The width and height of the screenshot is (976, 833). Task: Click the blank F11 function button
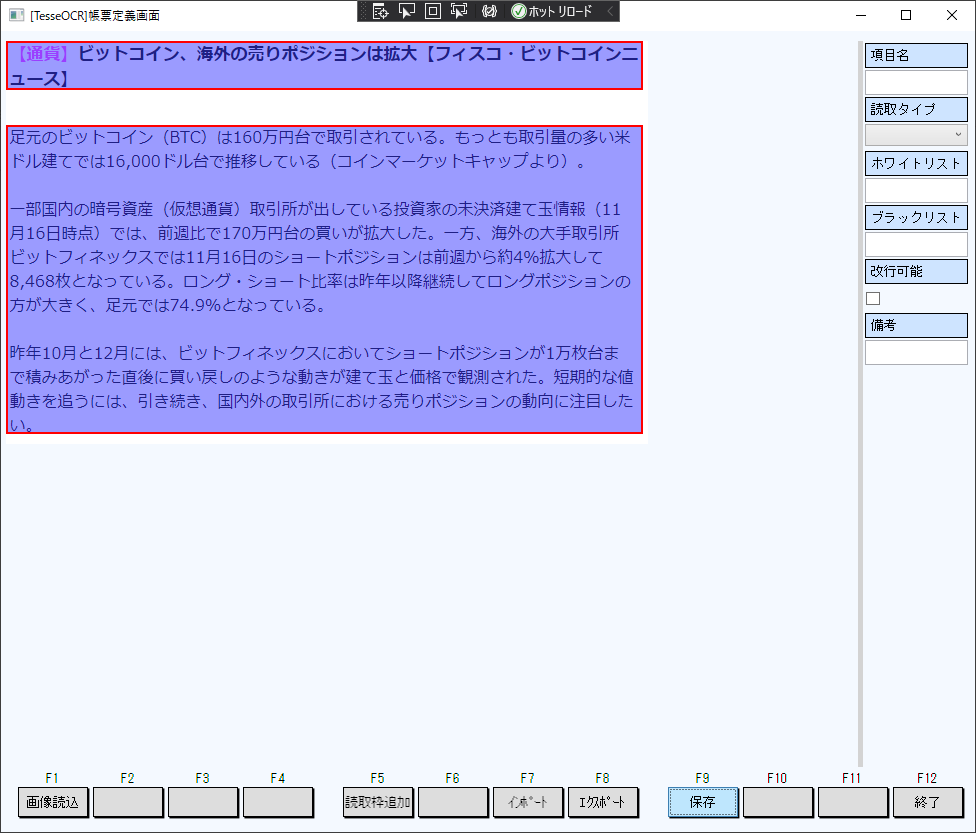click(x=852, y=802)
